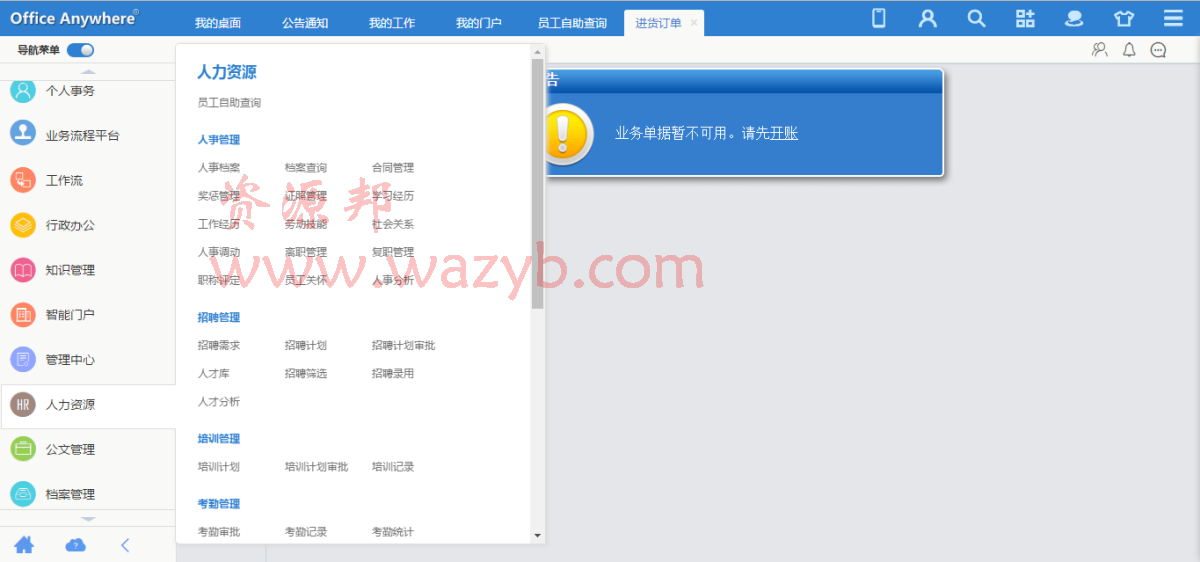
Task: Open 招聘需求 menu entry
Action: (218, 346)
